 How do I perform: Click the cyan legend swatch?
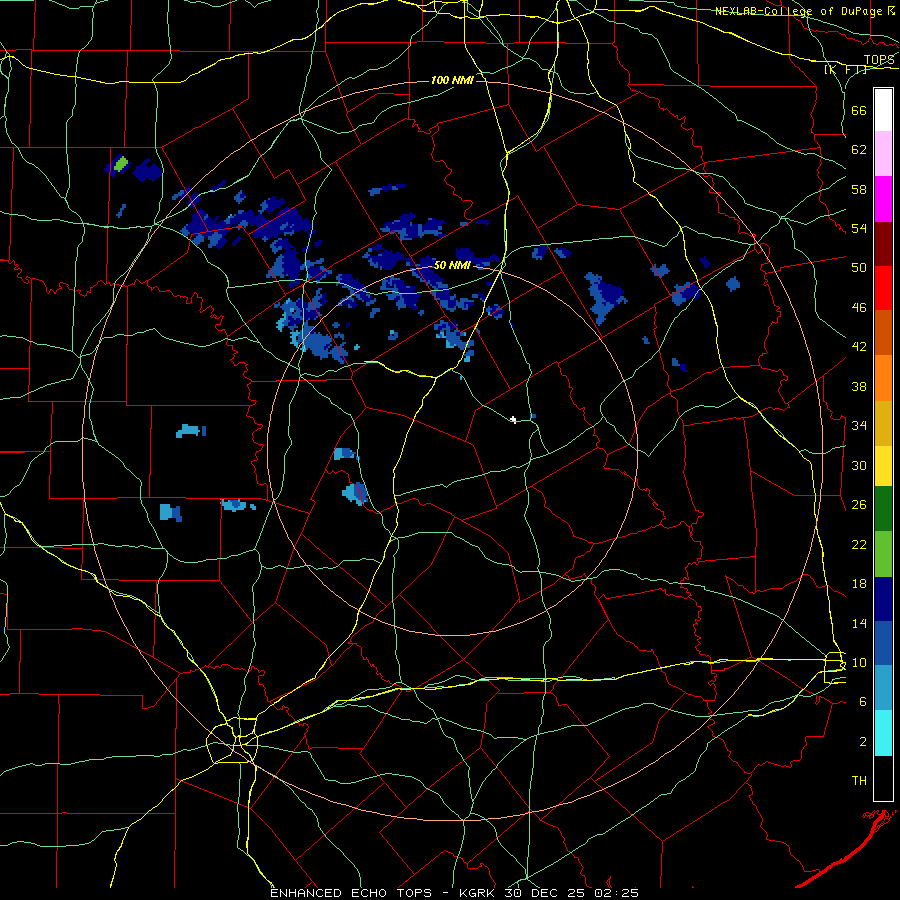883,733
